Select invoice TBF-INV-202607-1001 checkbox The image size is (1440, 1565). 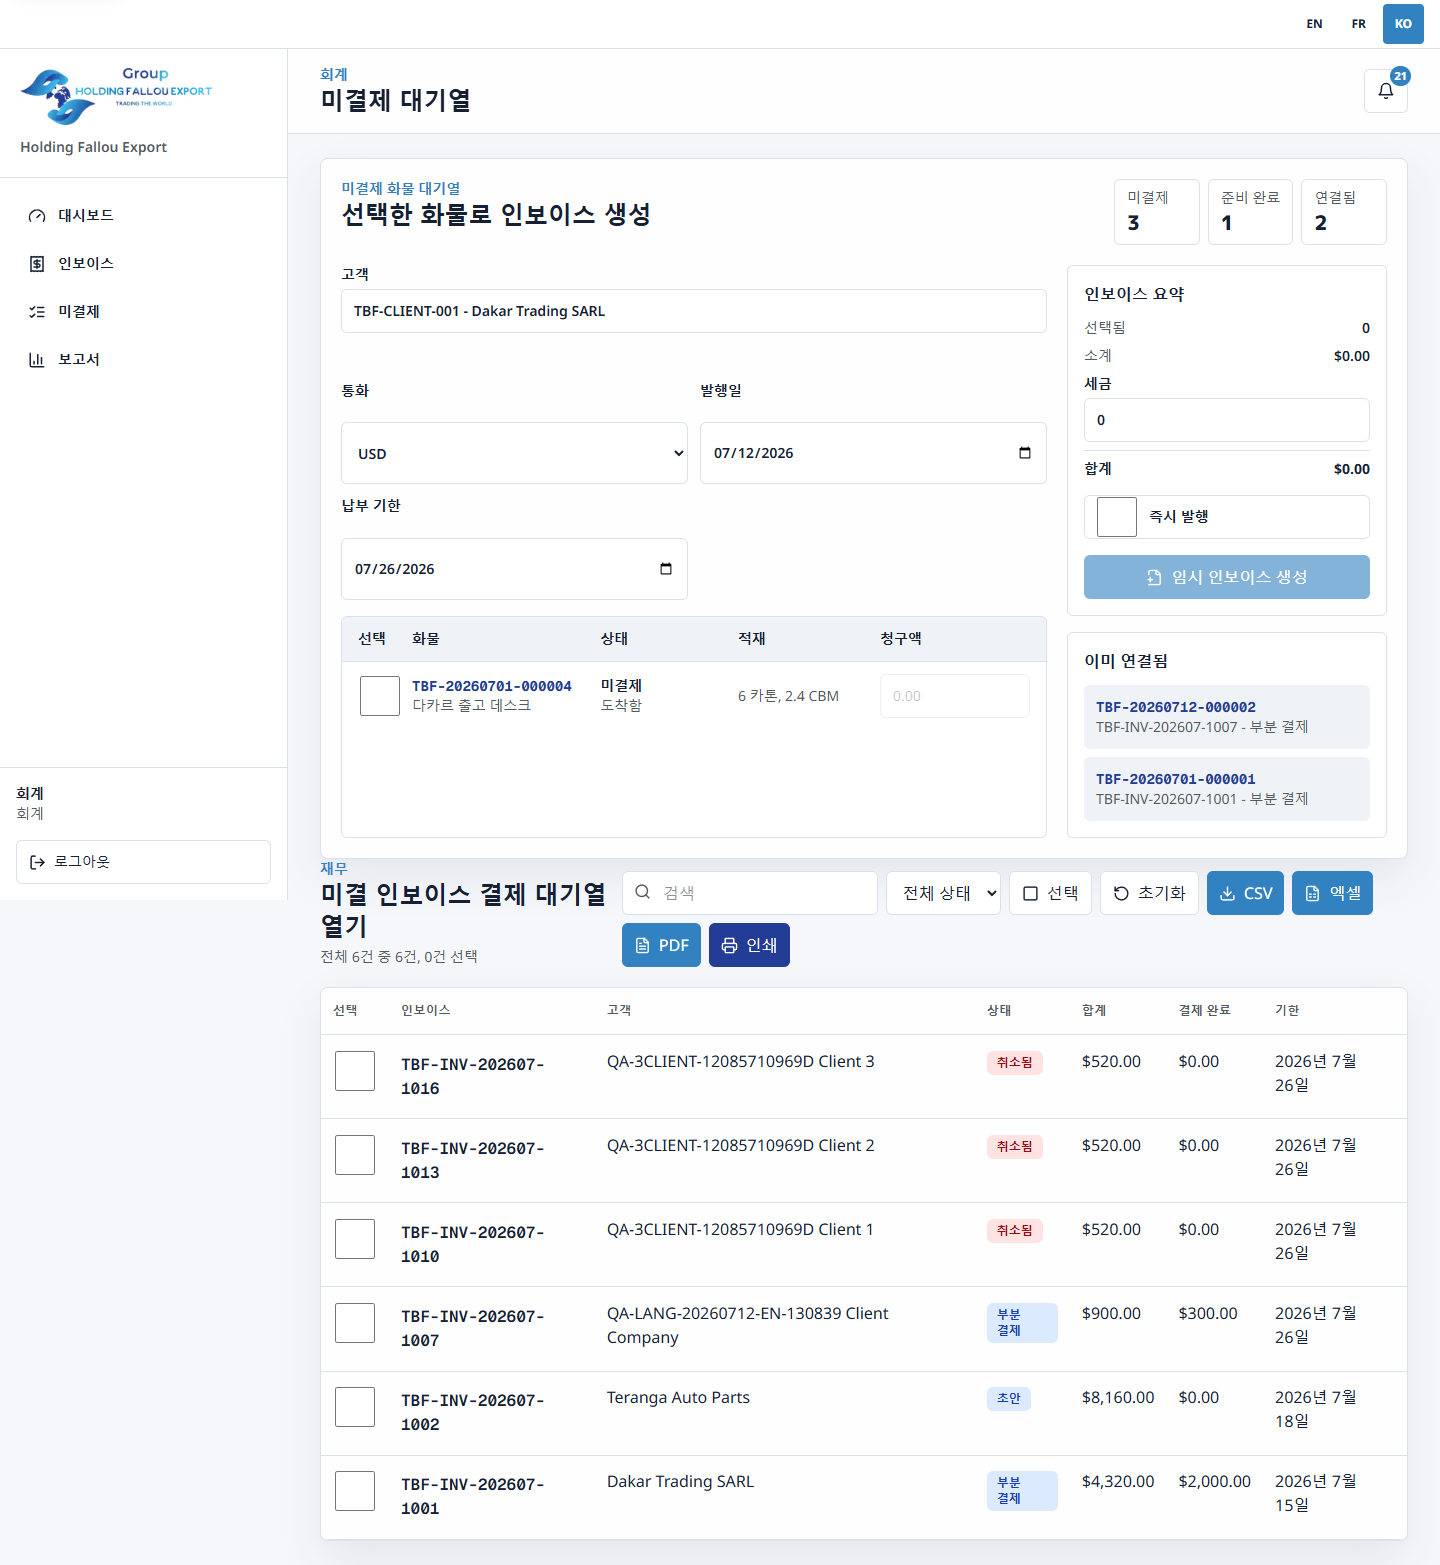[355, 1491]
